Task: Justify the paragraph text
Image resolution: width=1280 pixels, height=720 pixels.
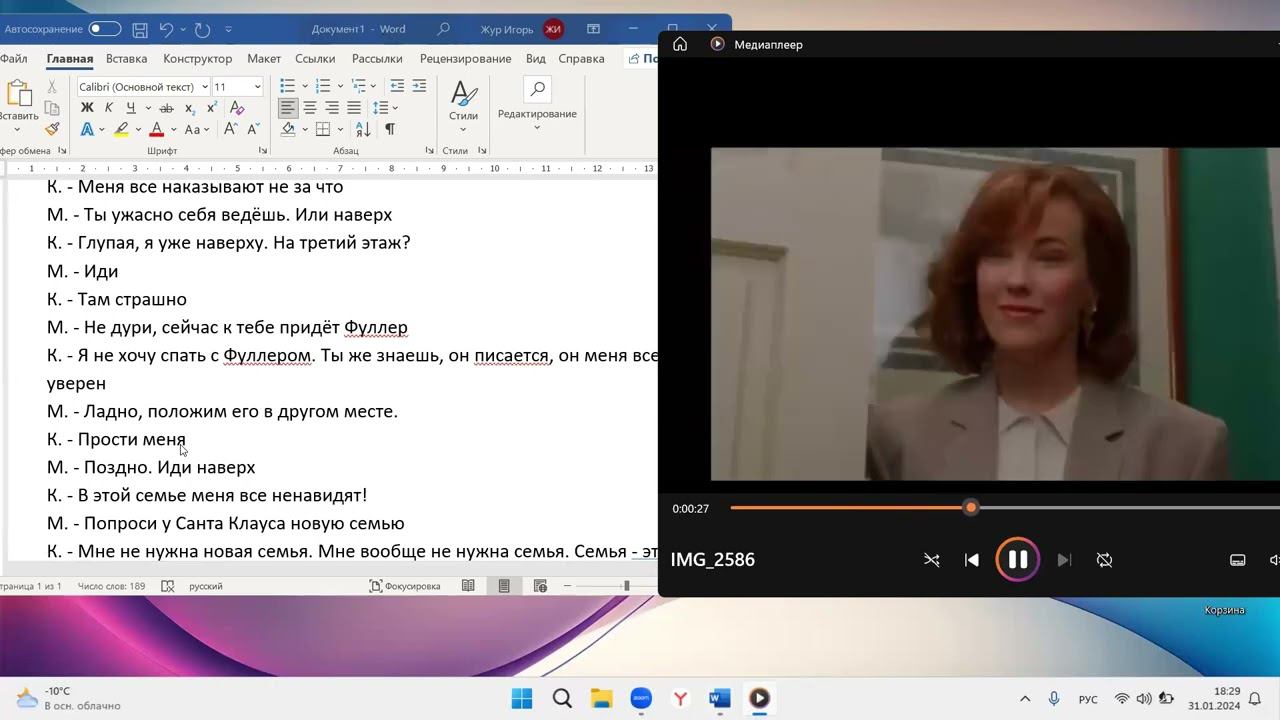Action: tap(354, 108)
